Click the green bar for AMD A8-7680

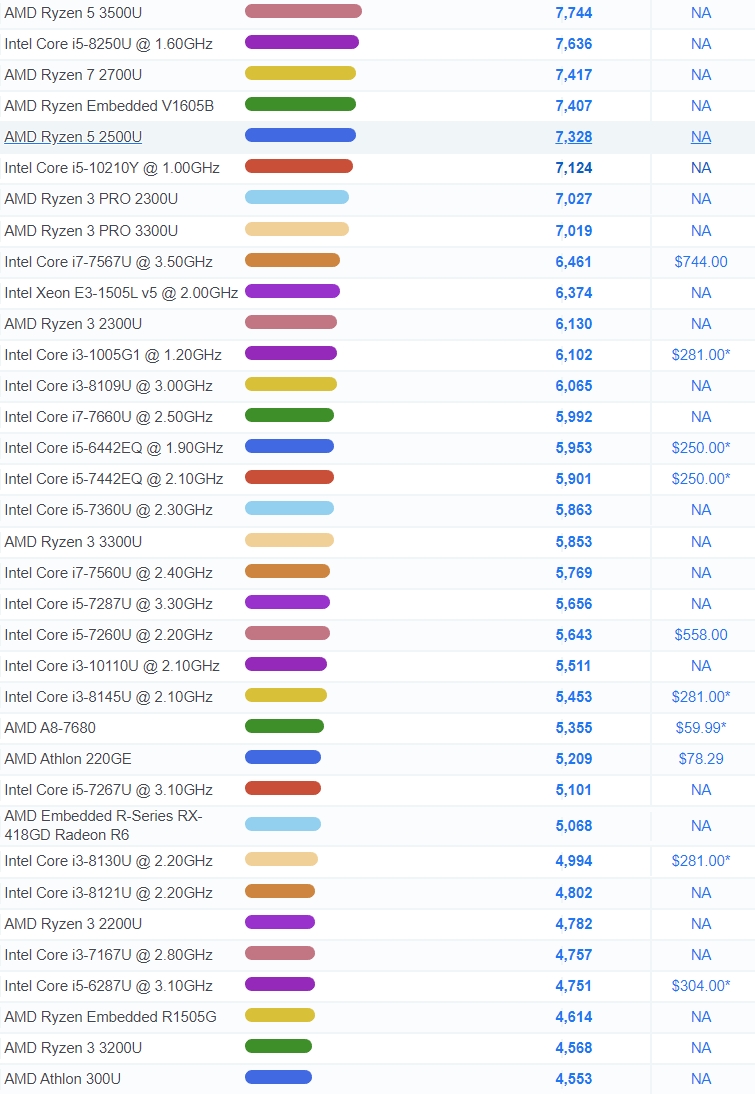coord(284,726)
